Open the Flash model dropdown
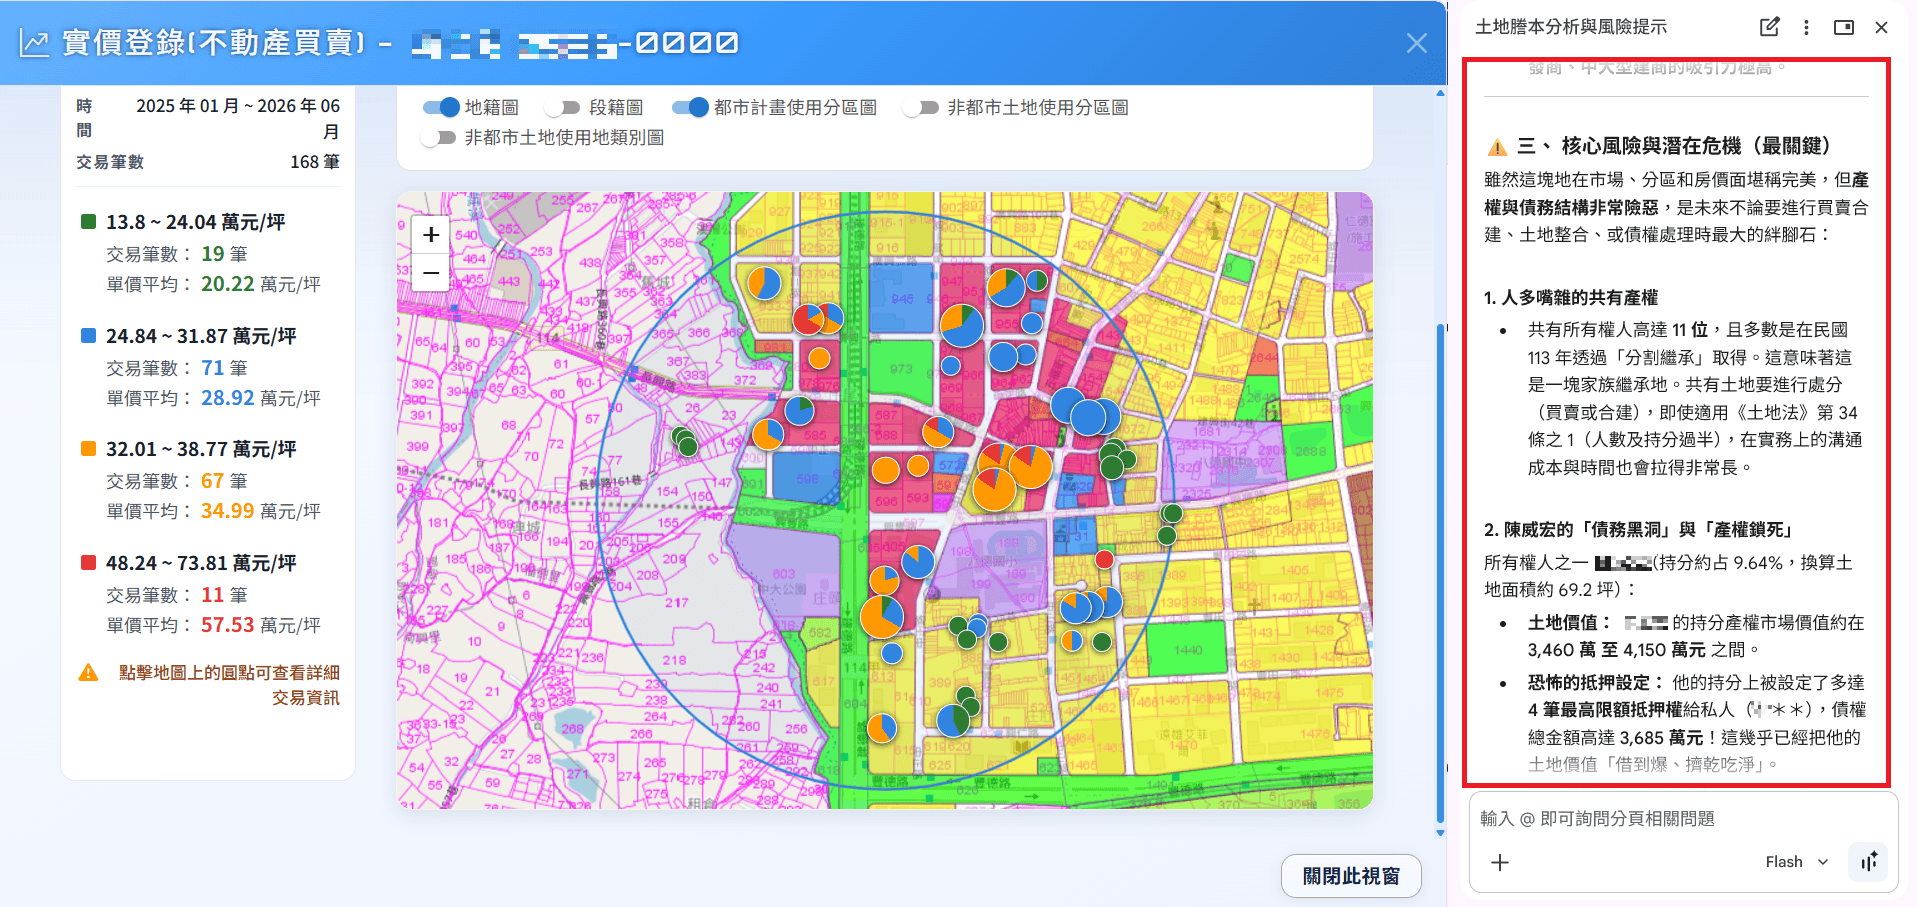 tap(1797, 862)
